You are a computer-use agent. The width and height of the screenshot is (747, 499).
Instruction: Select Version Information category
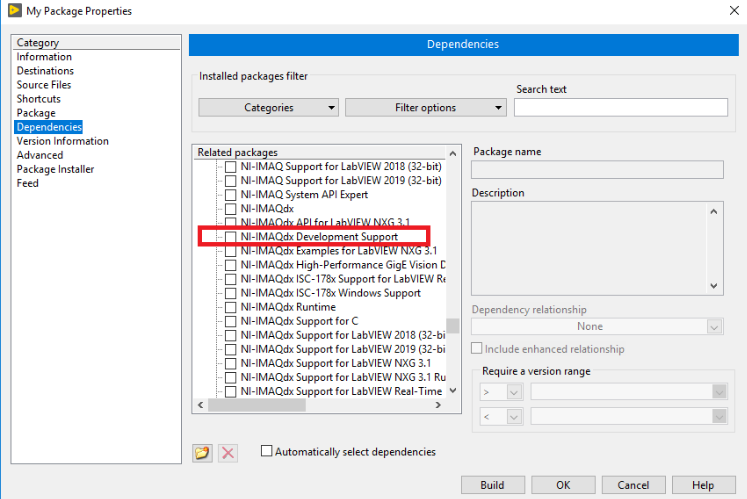[x=63, y=141]
